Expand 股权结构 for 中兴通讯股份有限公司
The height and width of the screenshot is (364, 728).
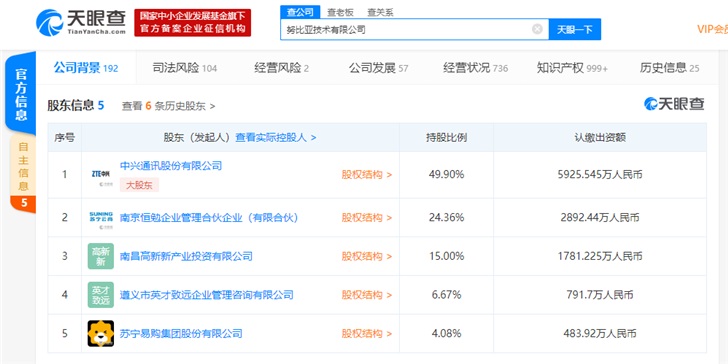367,175
